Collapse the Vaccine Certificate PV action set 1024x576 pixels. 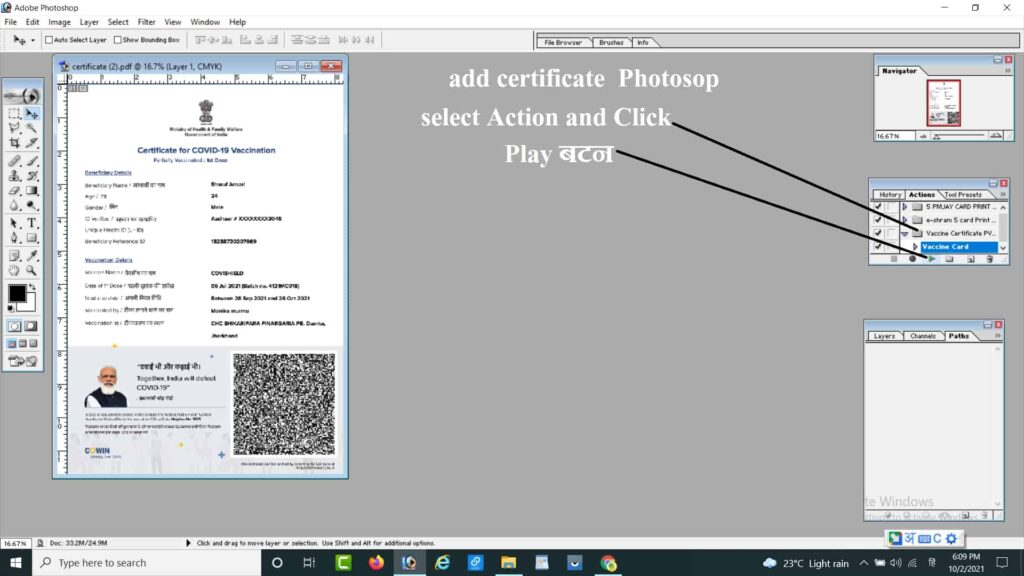click(x=904, y=233)
